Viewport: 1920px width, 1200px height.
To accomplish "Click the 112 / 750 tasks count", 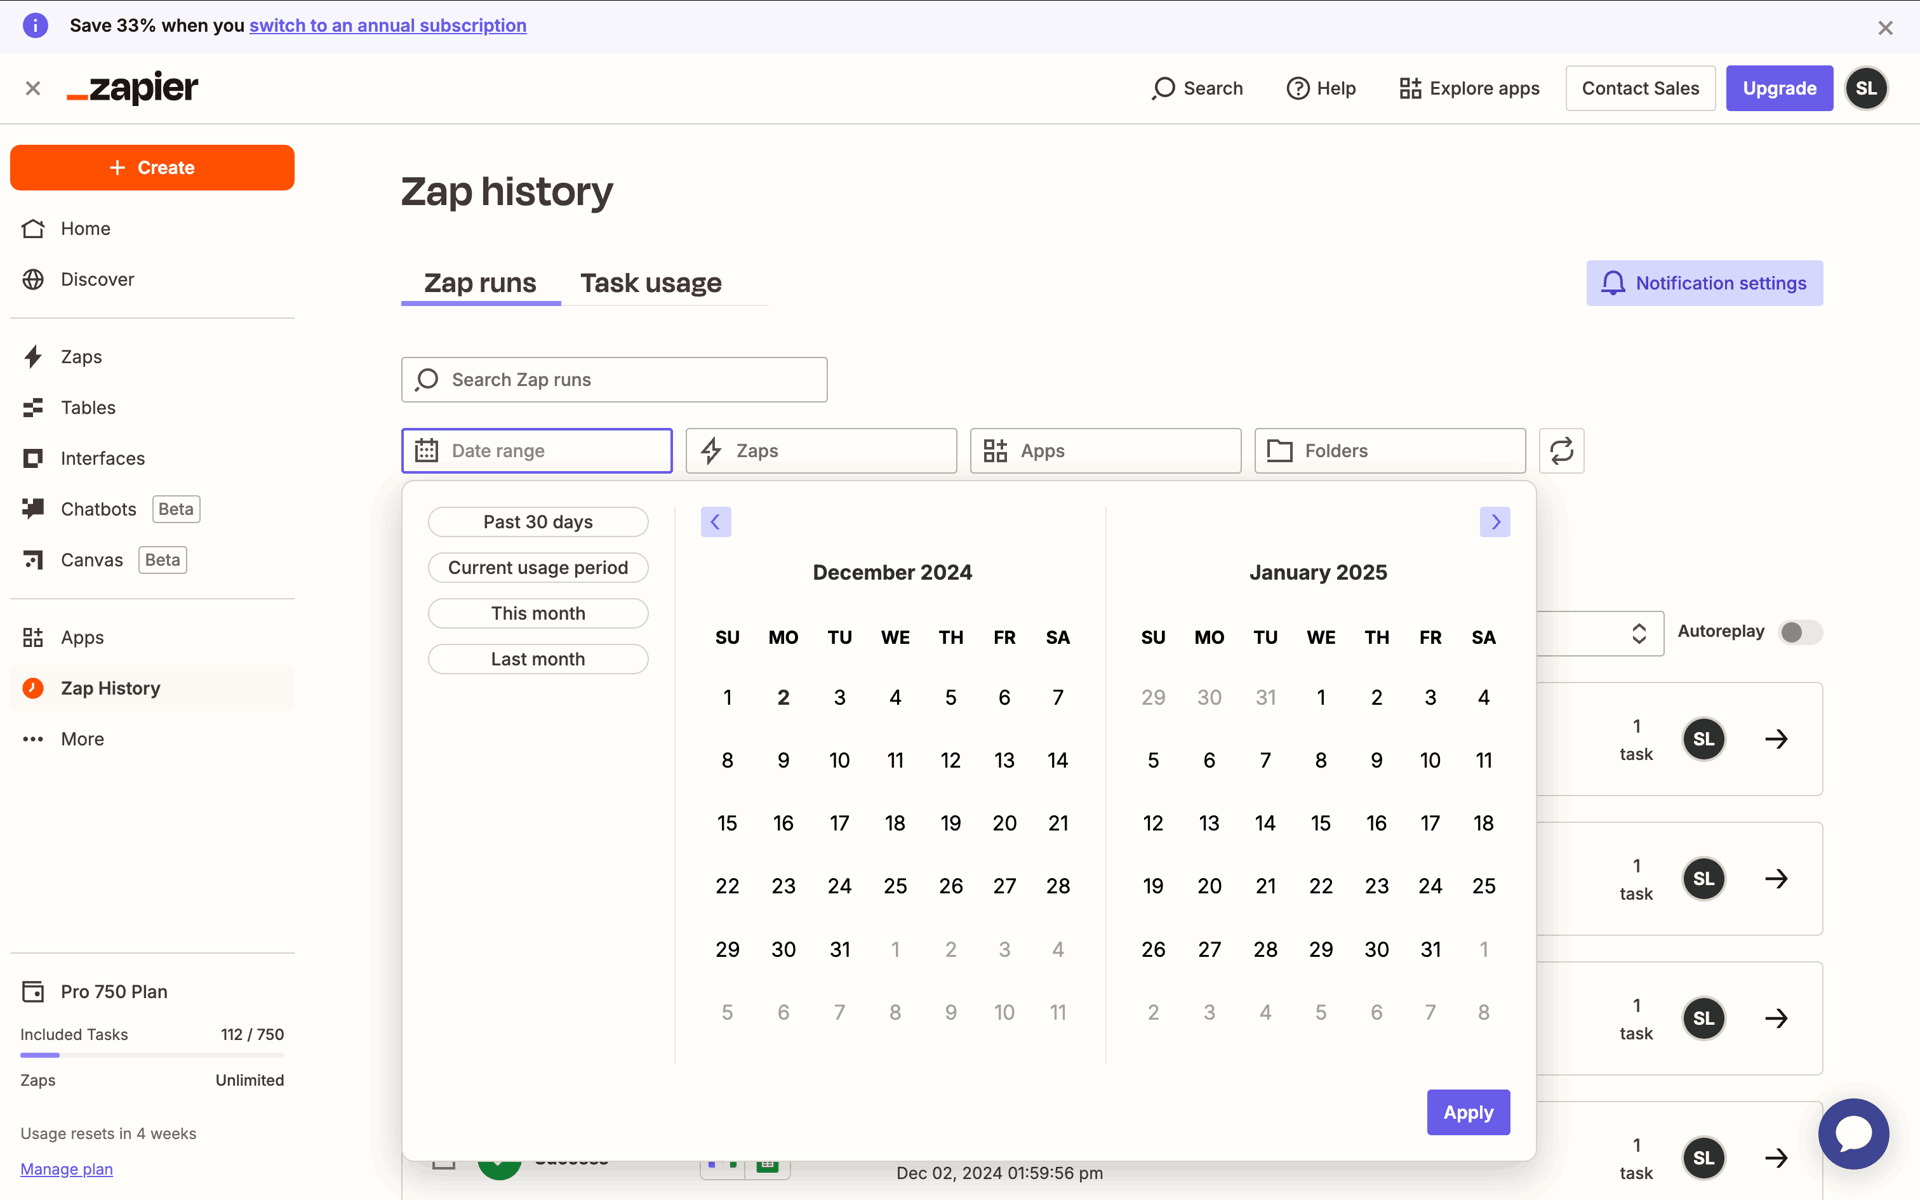I will [x=252, y=1034].
